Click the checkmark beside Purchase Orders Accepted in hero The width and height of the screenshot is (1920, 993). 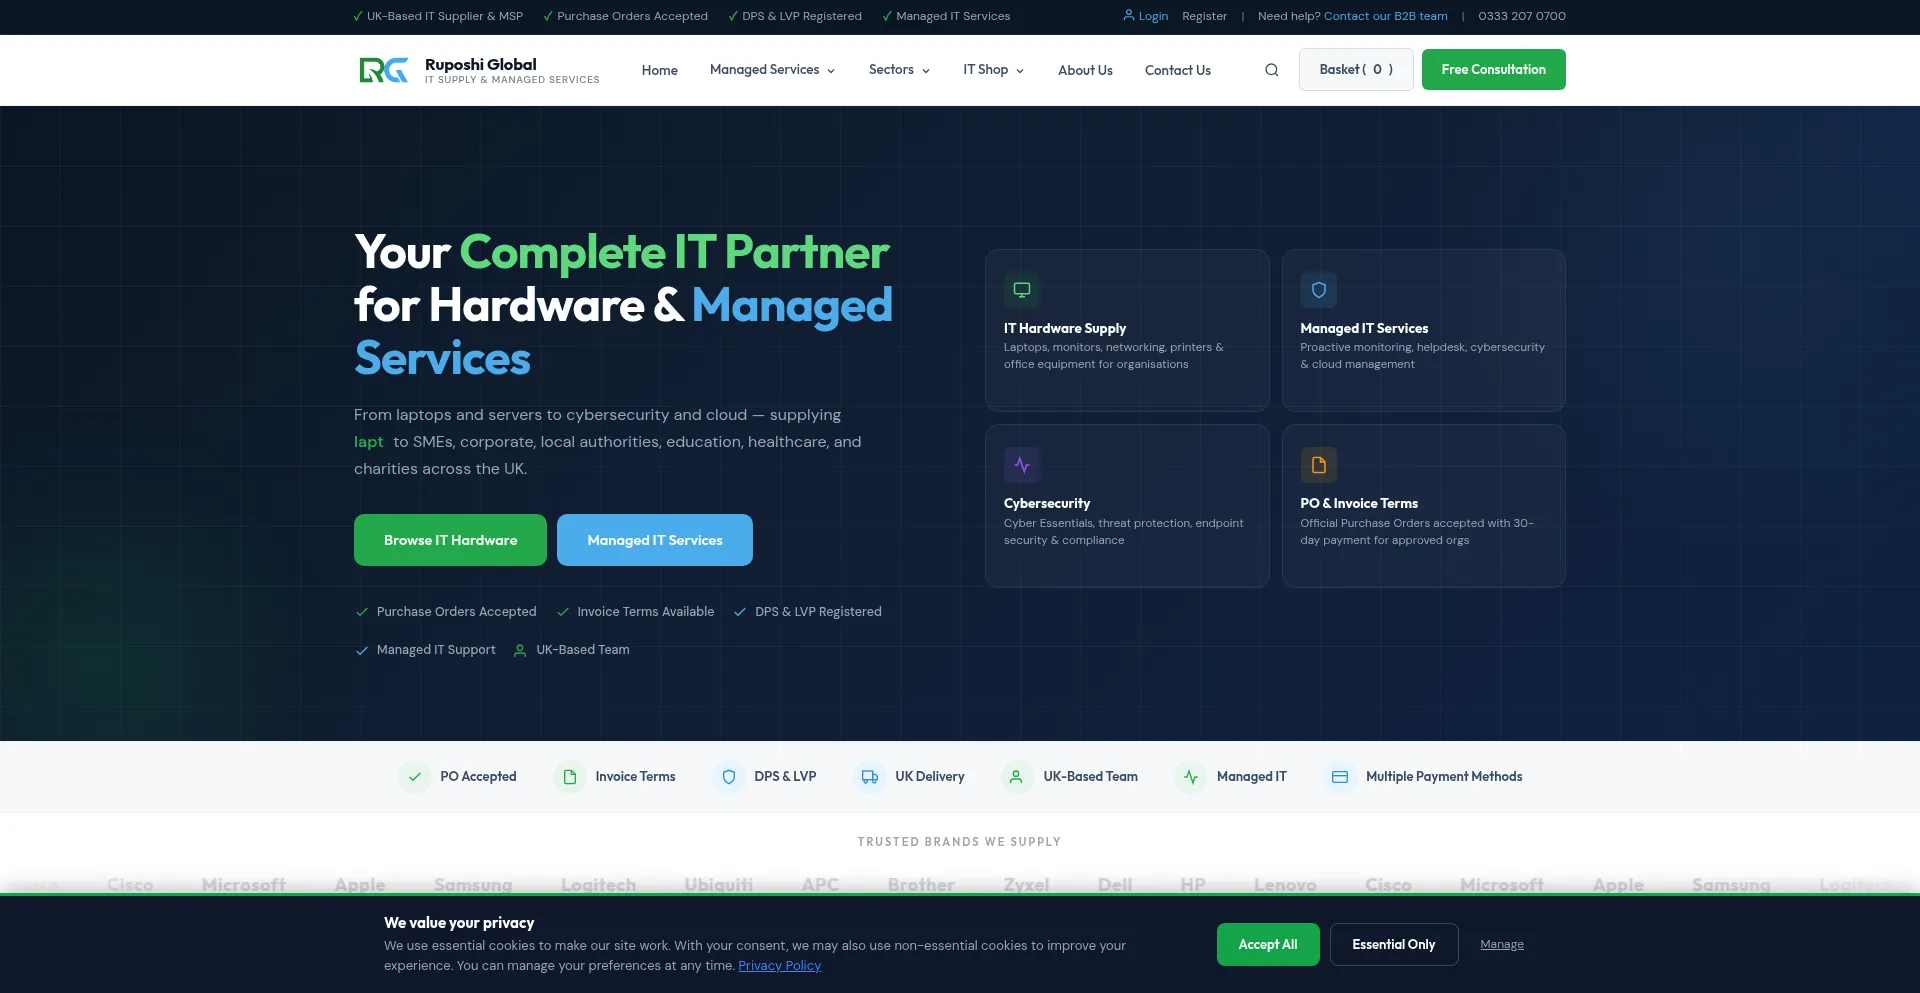click(x=362, y=612)
